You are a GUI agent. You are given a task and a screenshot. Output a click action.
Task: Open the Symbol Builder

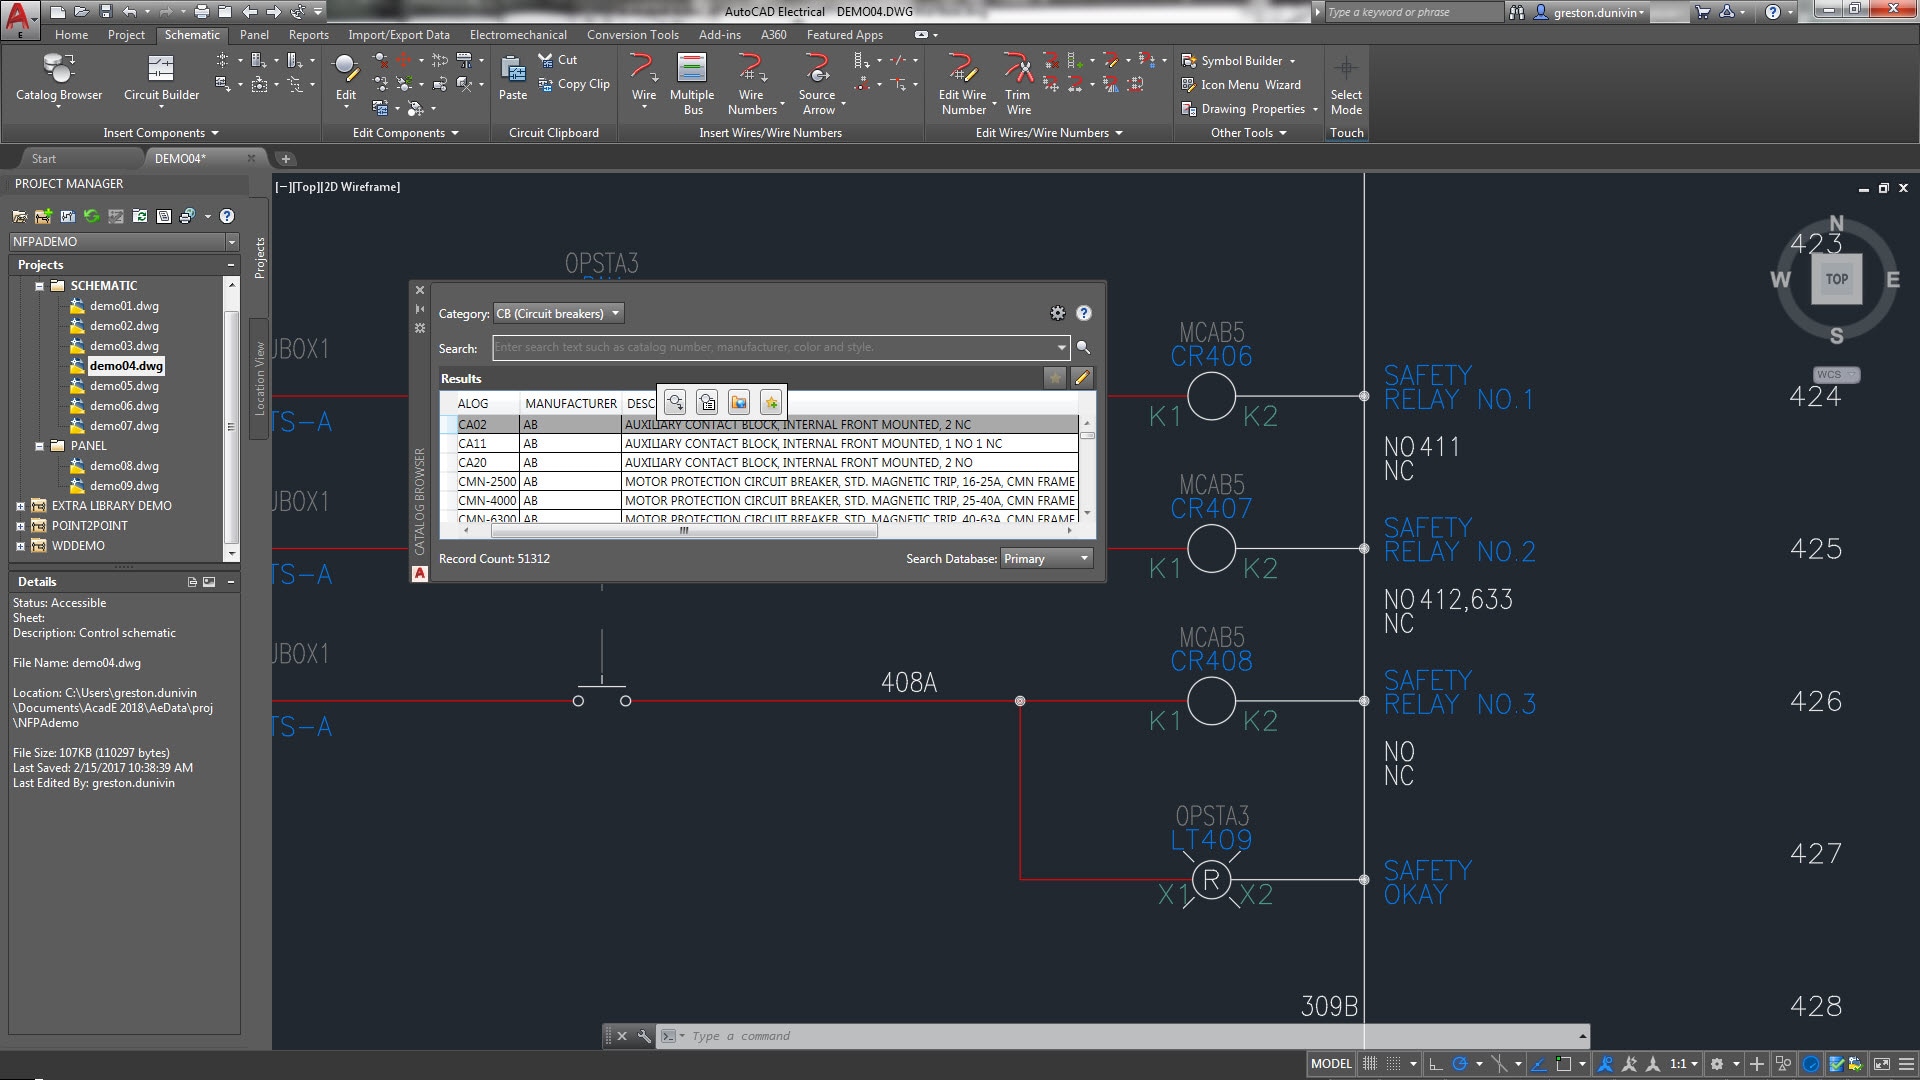[1238, 61]
